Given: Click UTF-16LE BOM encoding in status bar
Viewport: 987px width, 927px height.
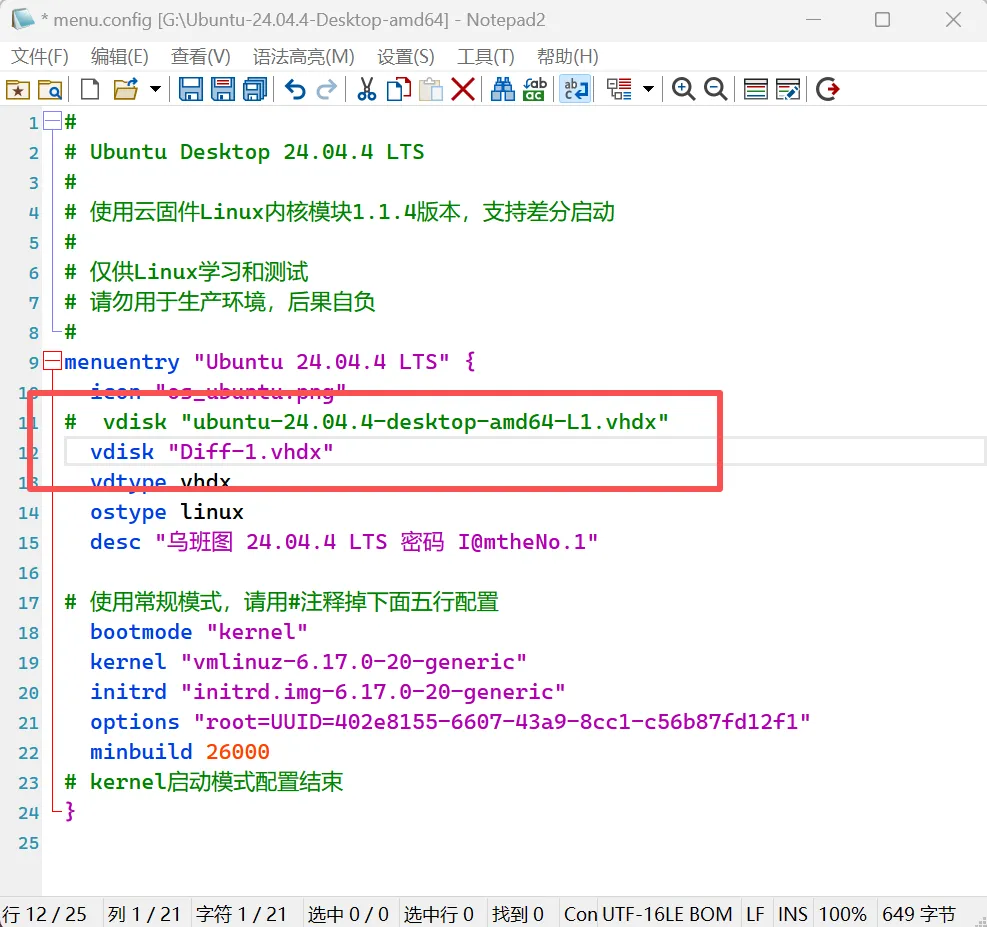Looking at the screenshot, I should pos(667,914).
